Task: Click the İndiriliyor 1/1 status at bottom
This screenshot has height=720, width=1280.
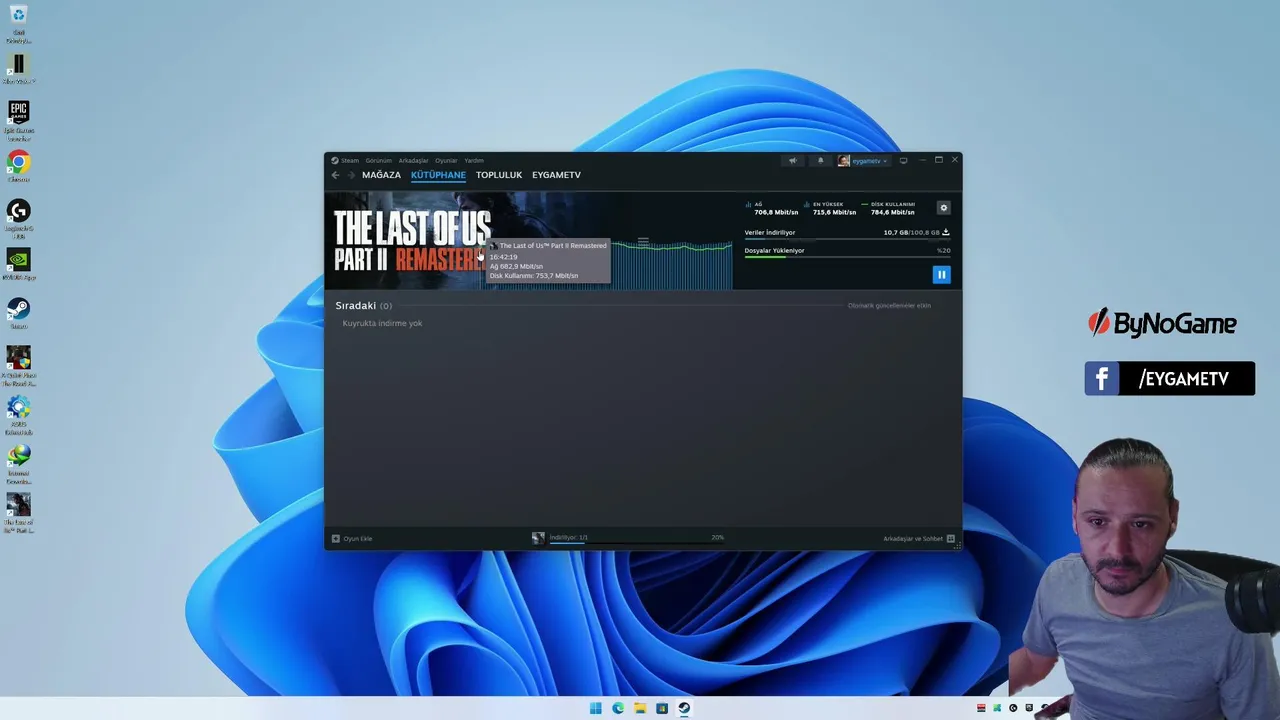Action: point(568,537)
